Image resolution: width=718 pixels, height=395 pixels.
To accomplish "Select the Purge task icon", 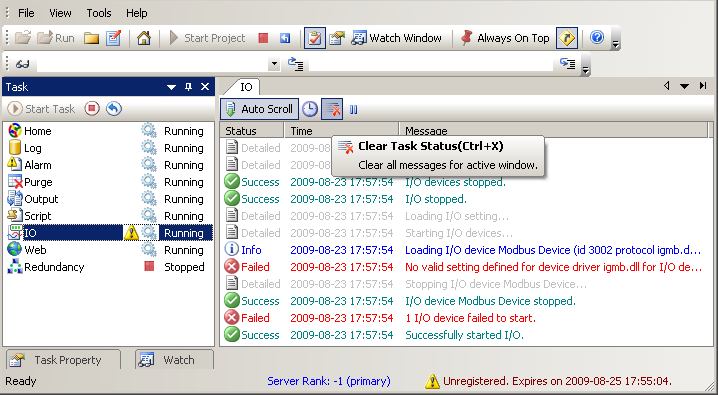I will [15, 182].
